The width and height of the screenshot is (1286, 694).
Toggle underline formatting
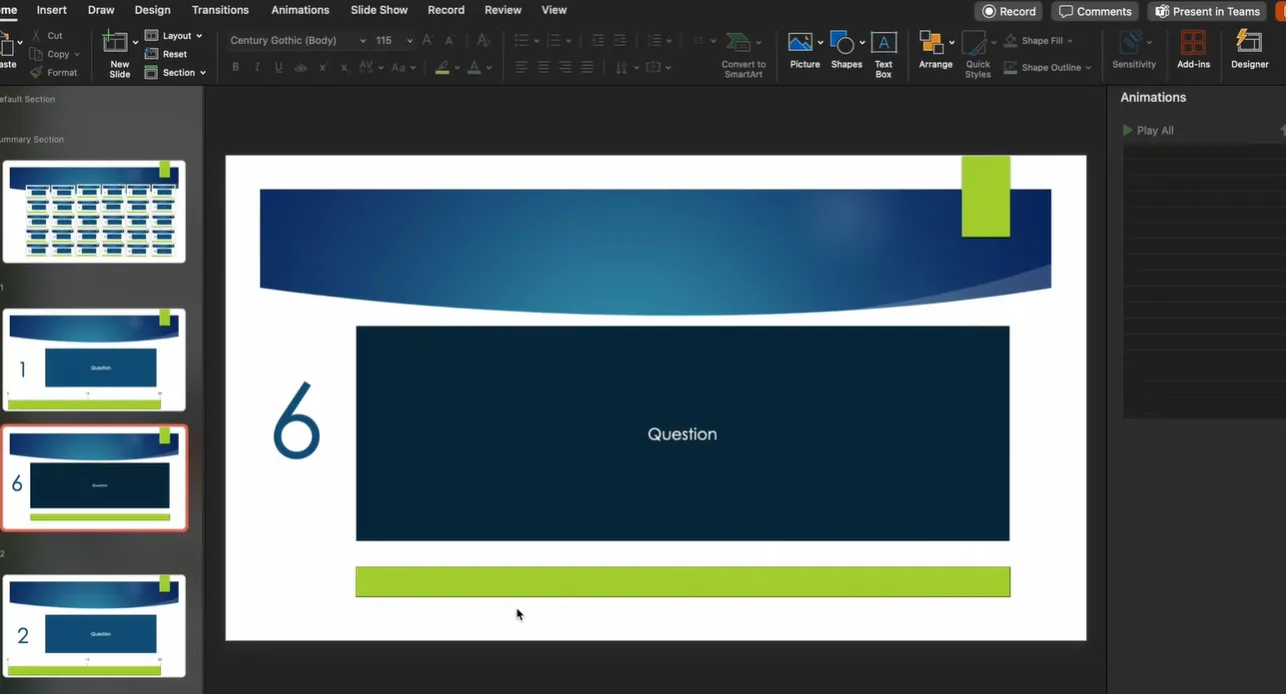(x=278, y=67)
